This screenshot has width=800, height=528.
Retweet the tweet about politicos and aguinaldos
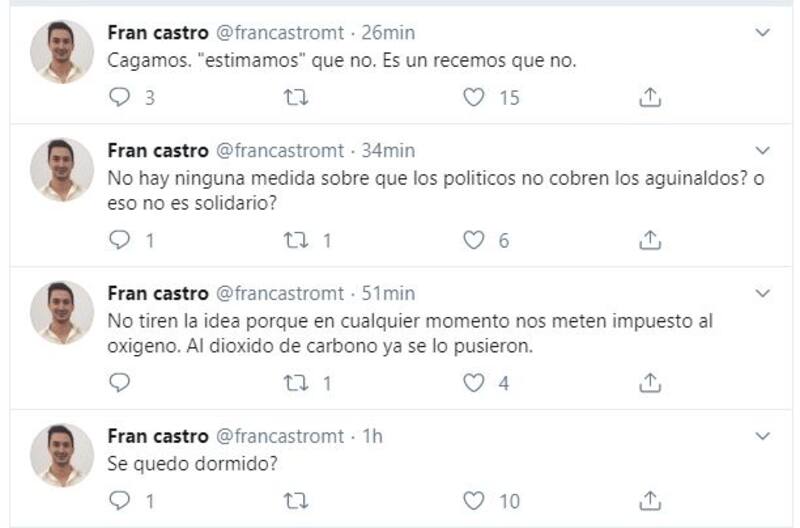pos(297,240)
